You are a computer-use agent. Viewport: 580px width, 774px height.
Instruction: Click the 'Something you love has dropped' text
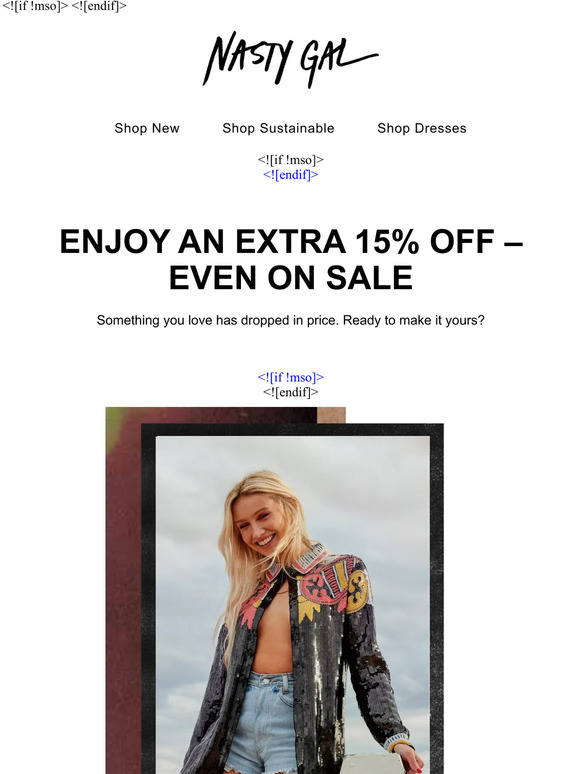point(290,320)
